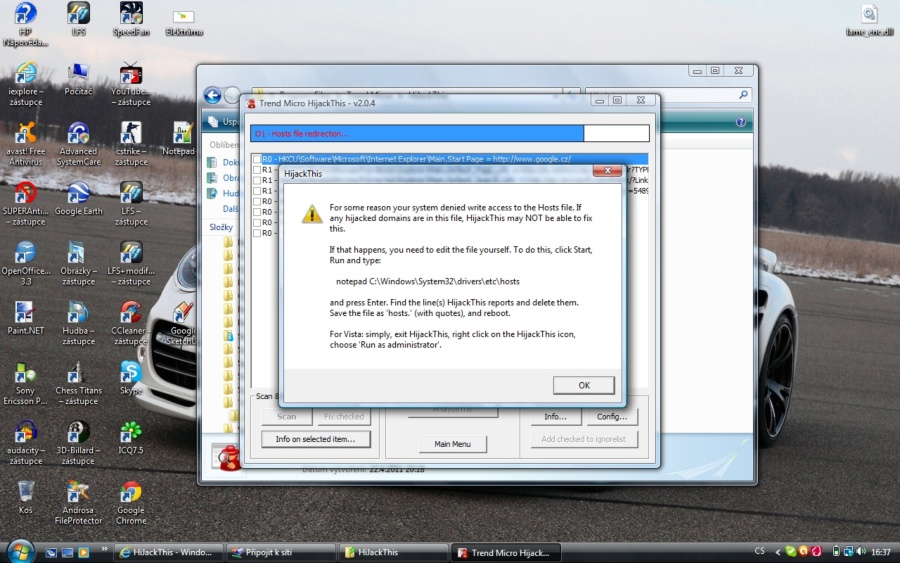This screenshot has height=563, width=900.
Task: Check the first R0 Start Page entry
Action: [x=257, y=159]
